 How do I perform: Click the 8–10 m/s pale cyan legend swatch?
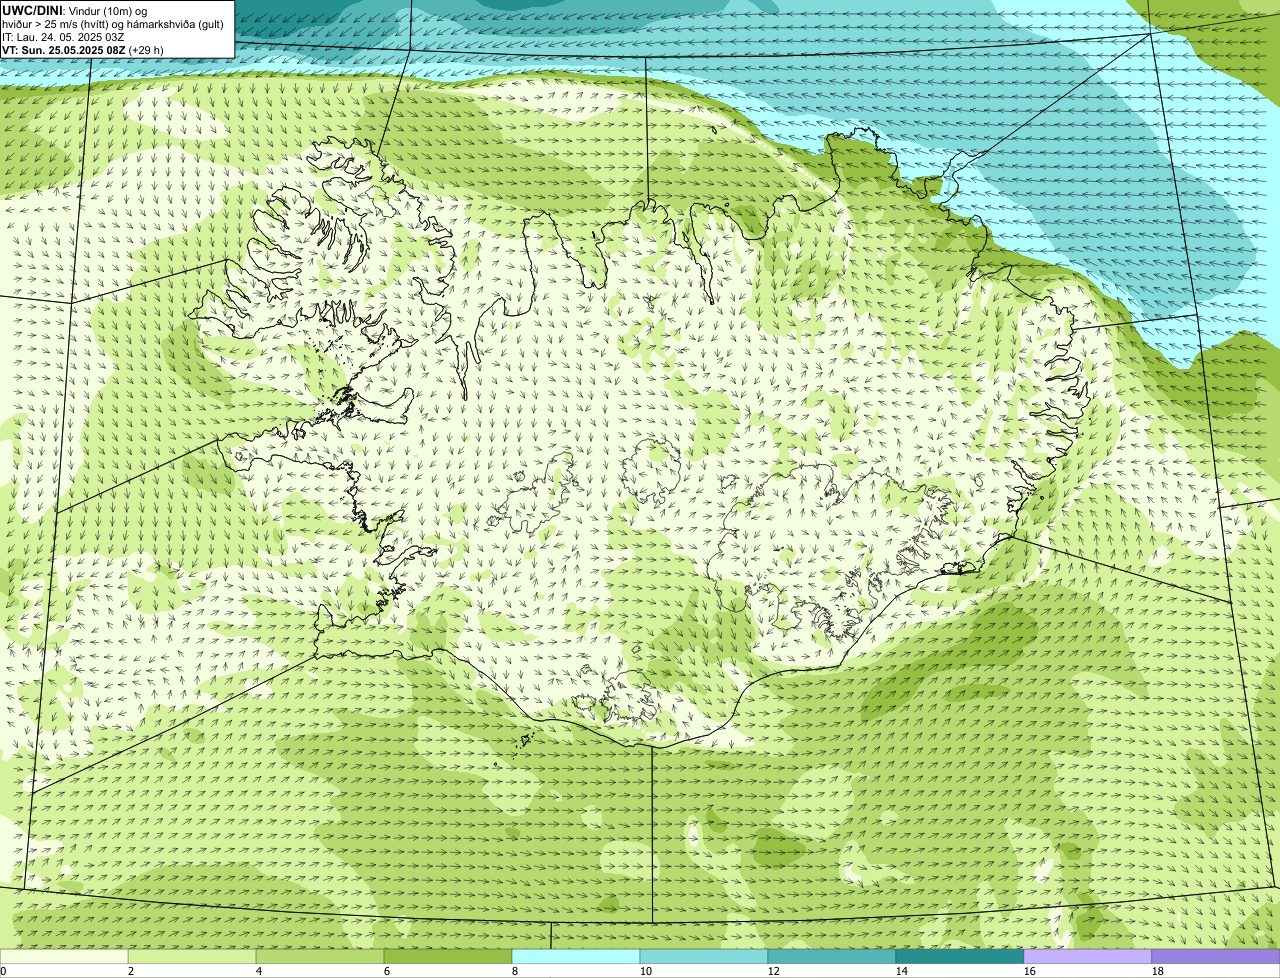576,956
